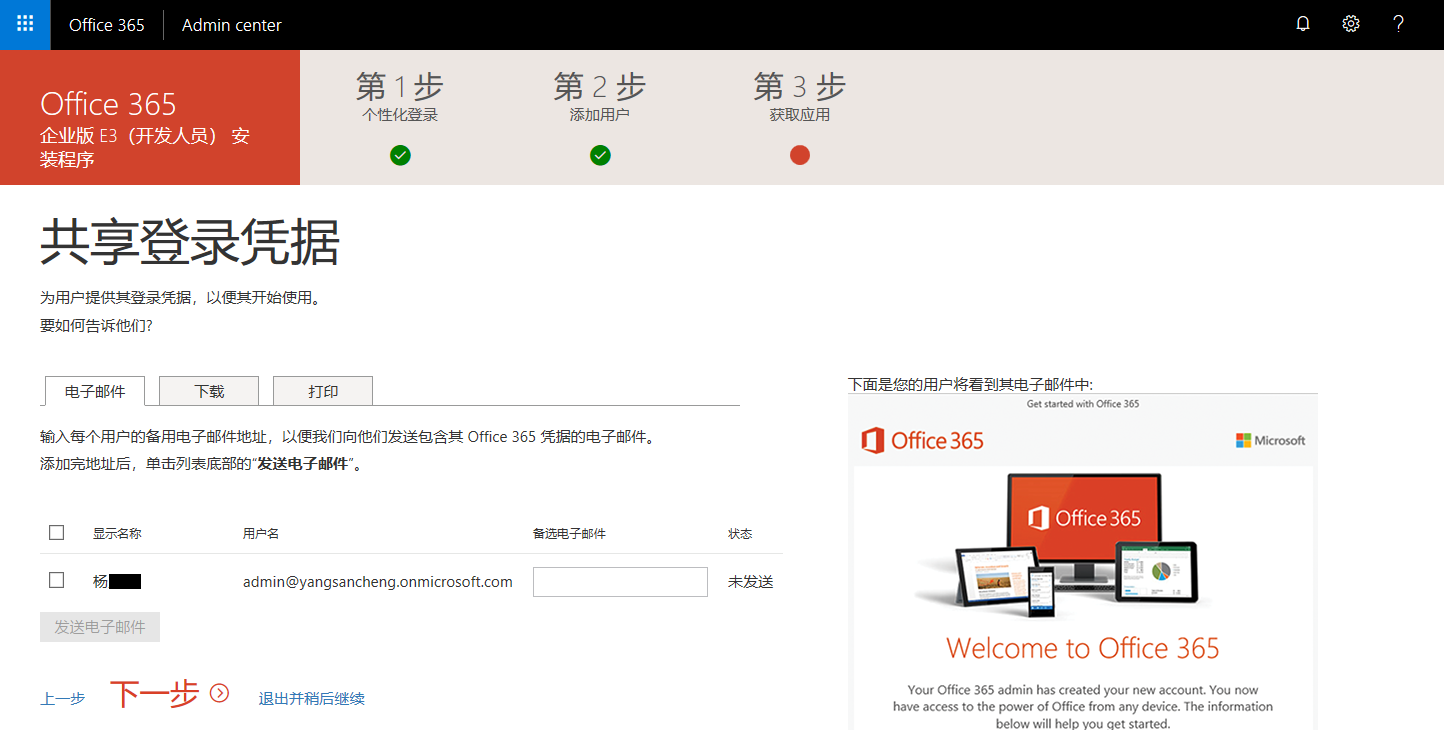Open the notifications bell icon

[1303, 25]
